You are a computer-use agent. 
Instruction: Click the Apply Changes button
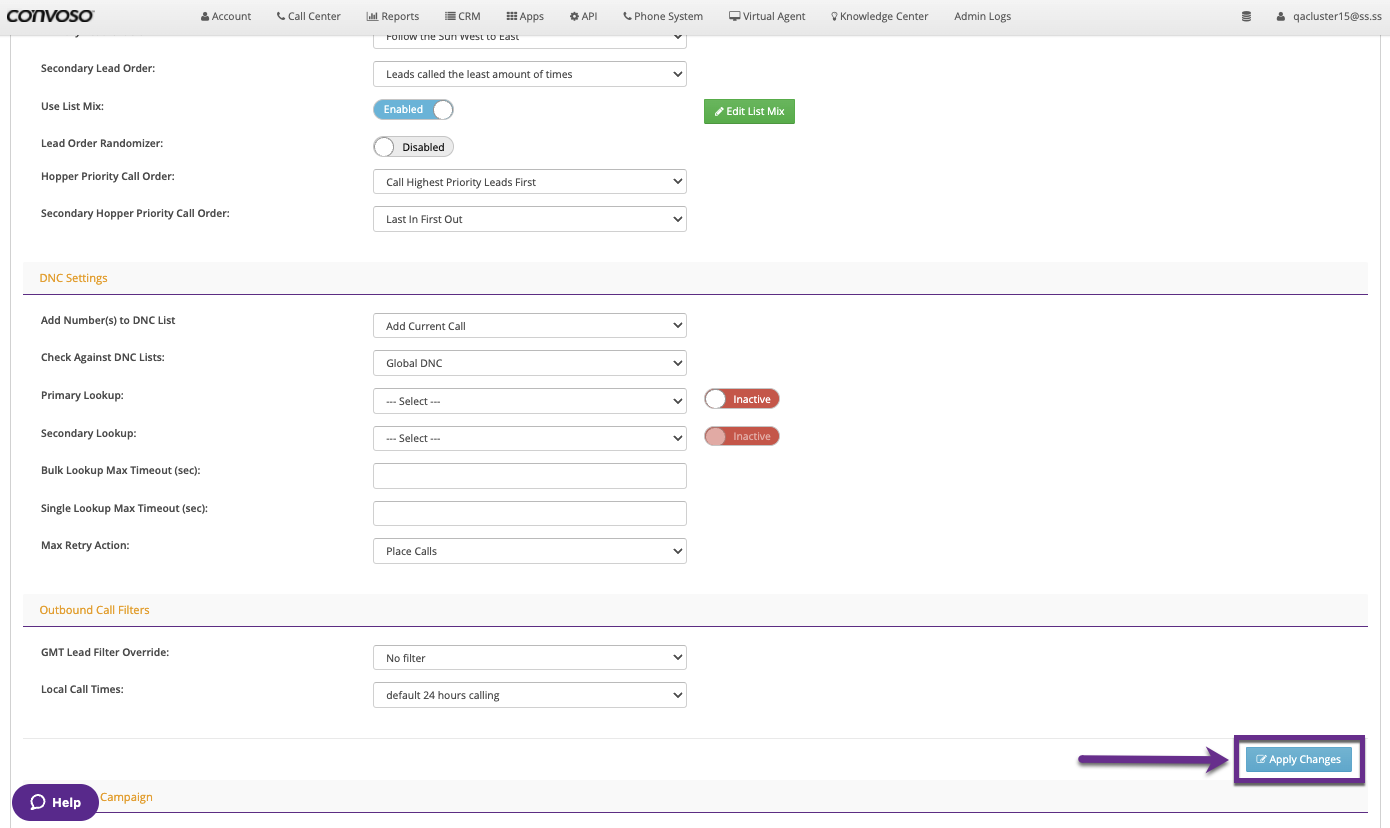coord(1298,759)
